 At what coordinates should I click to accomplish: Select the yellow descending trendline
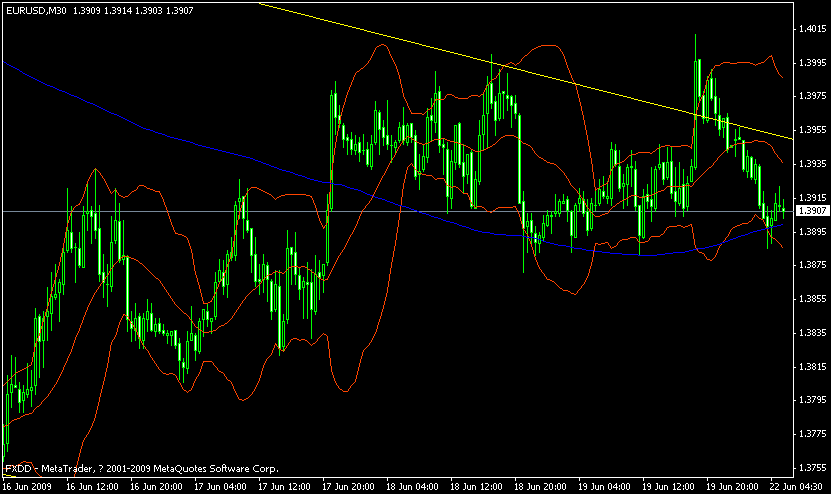pos(525,71)
